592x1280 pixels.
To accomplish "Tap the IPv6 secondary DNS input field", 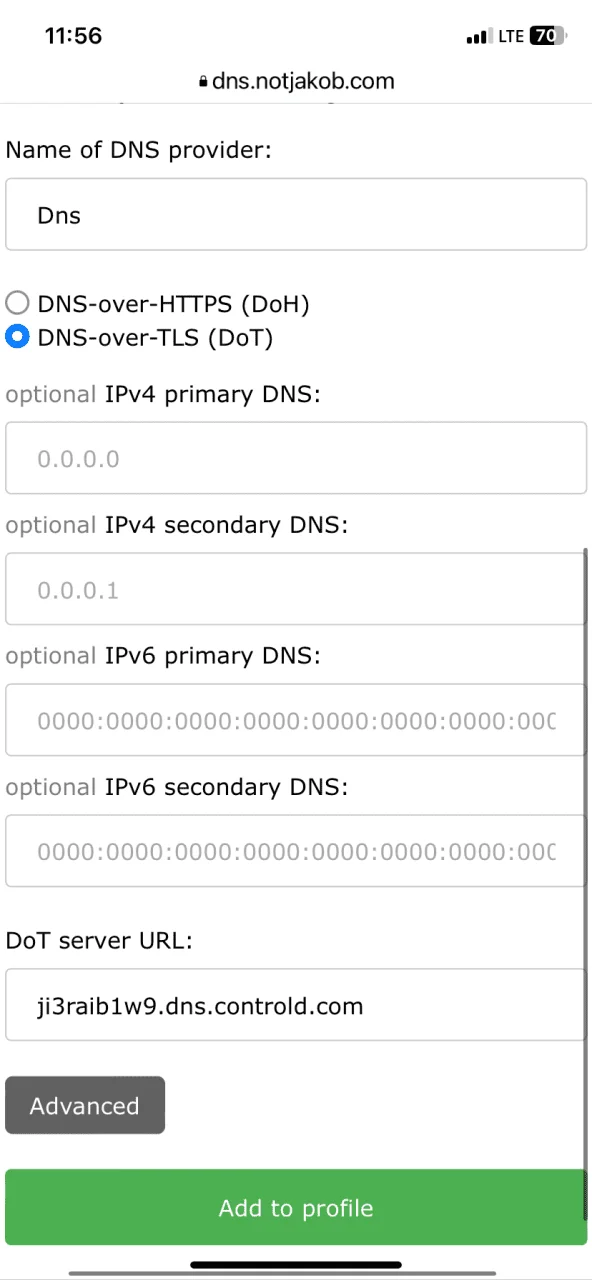I will click(296, 851).
